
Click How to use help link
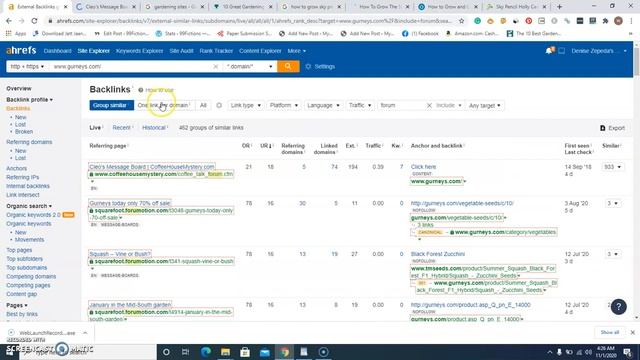coord(159,90)
